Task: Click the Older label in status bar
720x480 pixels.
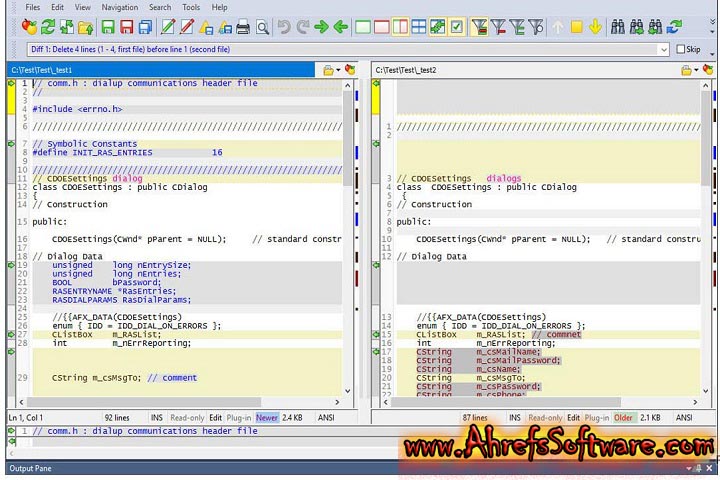Action: (x=623, y=417)
